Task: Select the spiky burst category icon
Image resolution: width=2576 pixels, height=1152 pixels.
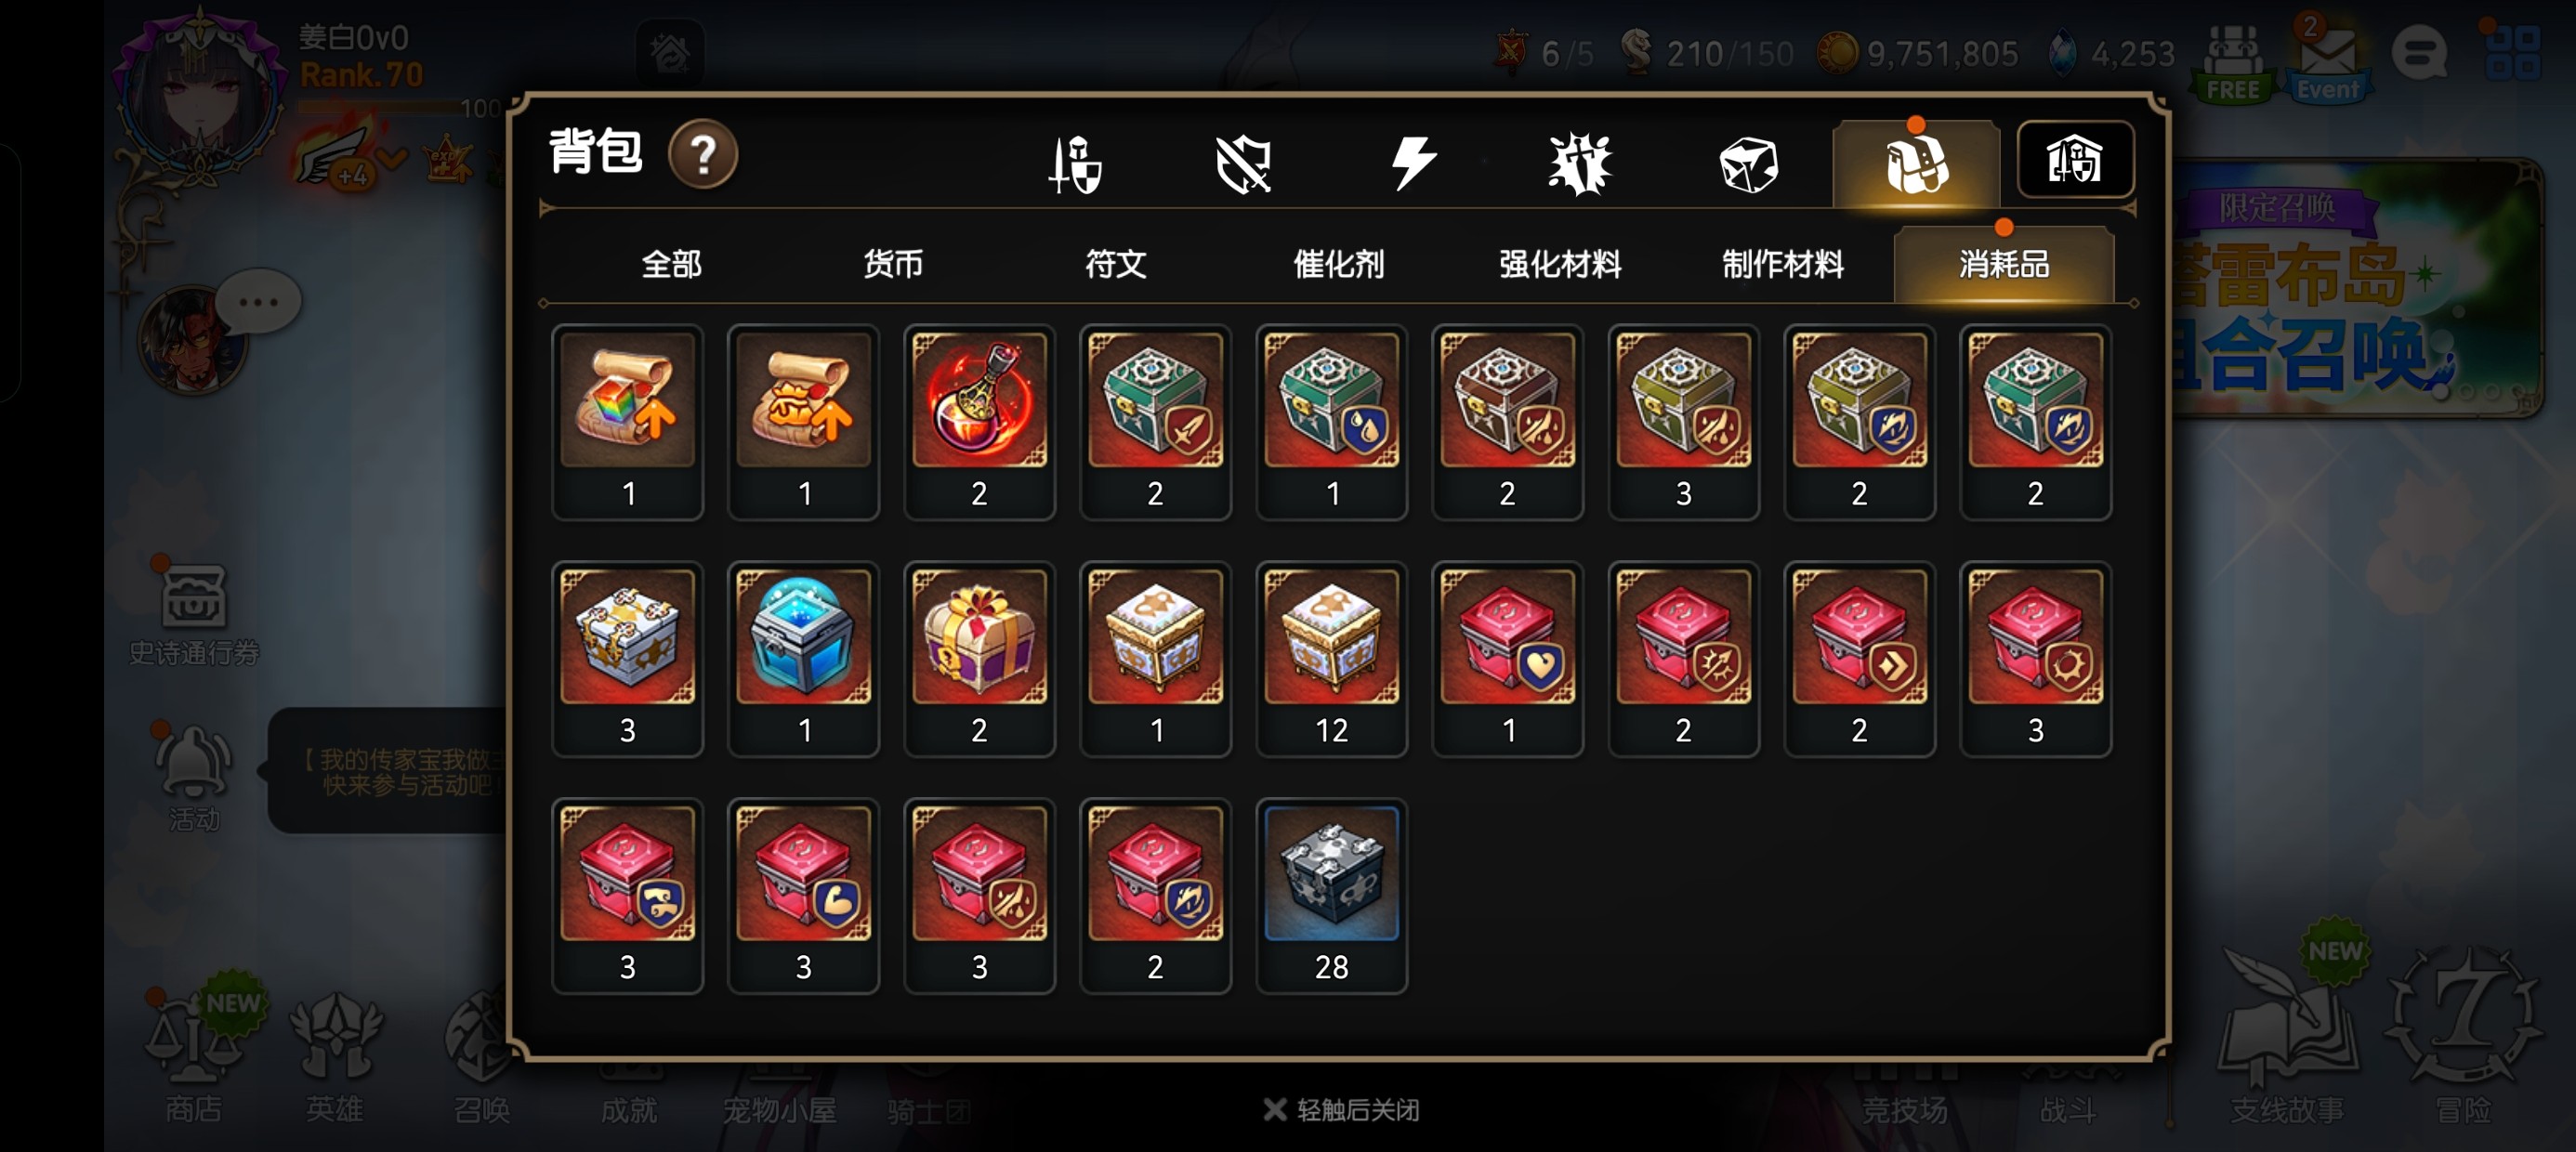Action: (1580, 164)
